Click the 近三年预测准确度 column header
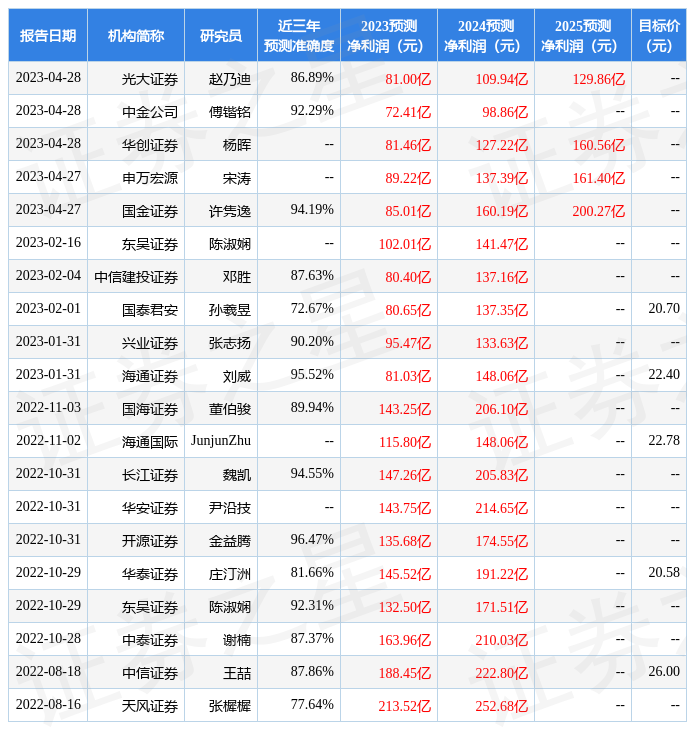The height and width of the screenshot is (730, 687). [x=299, y=35]
